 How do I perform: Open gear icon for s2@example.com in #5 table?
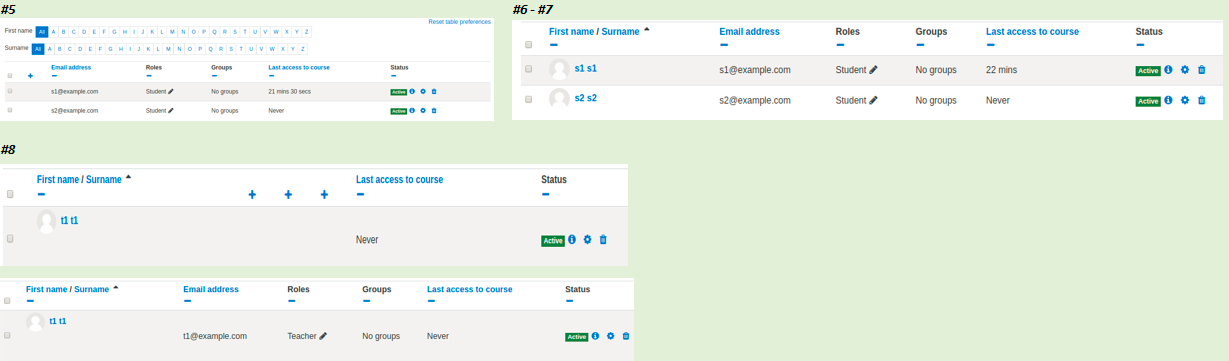[423, 110]
